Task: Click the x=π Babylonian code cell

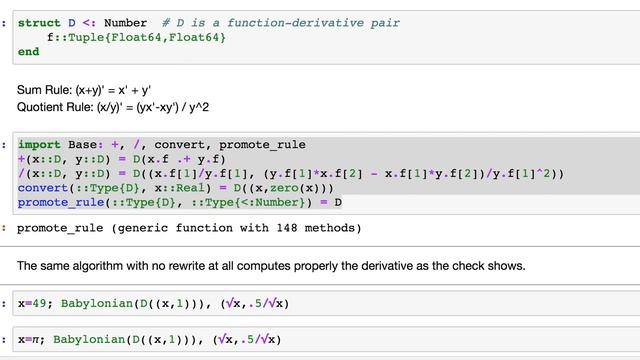Action: pyautogui.click(x=326, y=340)
